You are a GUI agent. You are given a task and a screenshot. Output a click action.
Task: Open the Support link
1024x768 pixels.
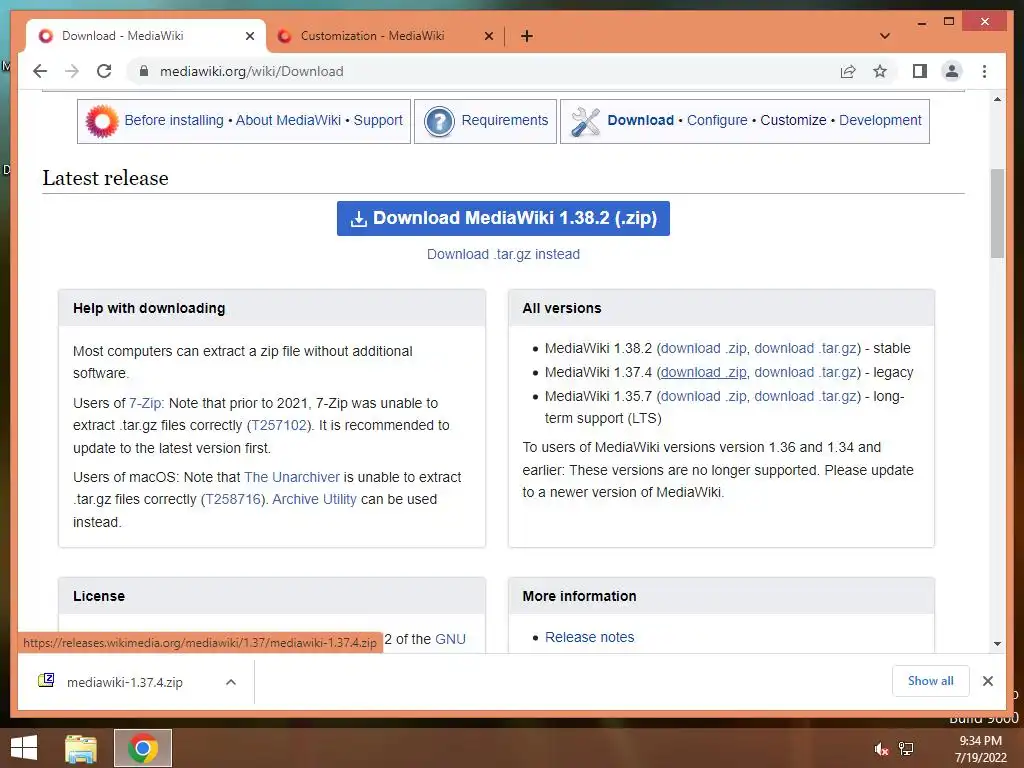378,120
